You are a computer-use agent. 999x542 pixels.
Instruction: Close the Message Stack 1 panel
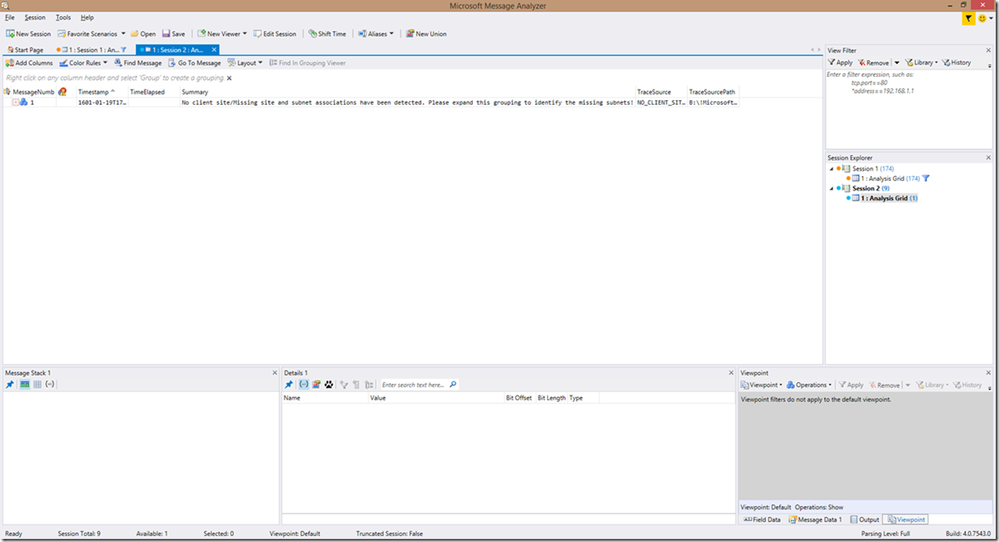pyautogui.click(x=275, y=373)
